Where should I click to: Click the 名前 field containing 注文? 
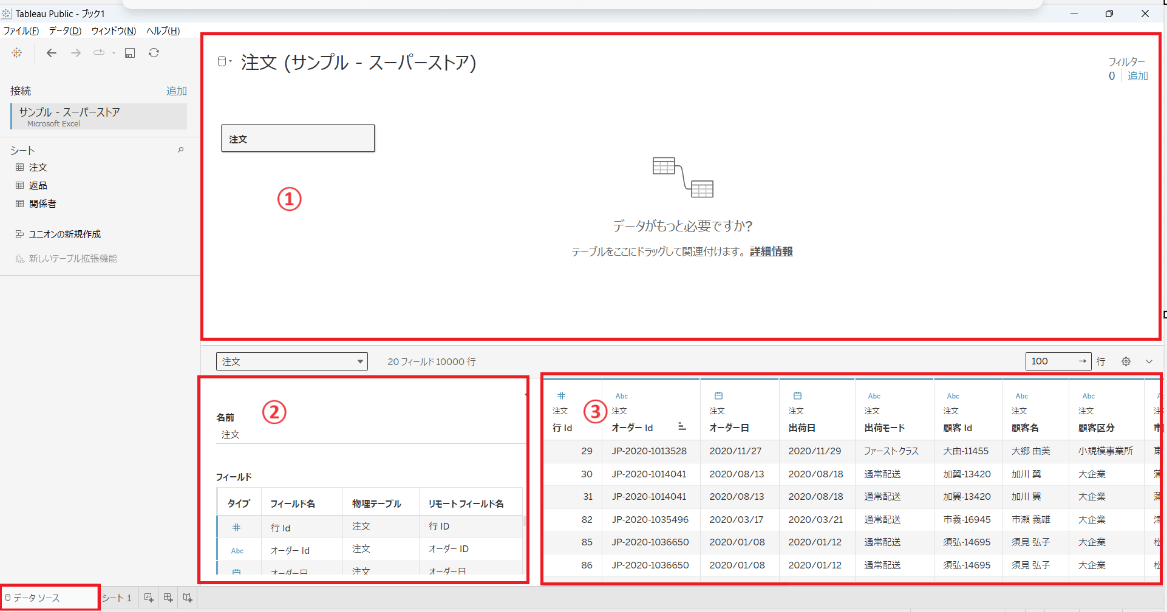371,435
